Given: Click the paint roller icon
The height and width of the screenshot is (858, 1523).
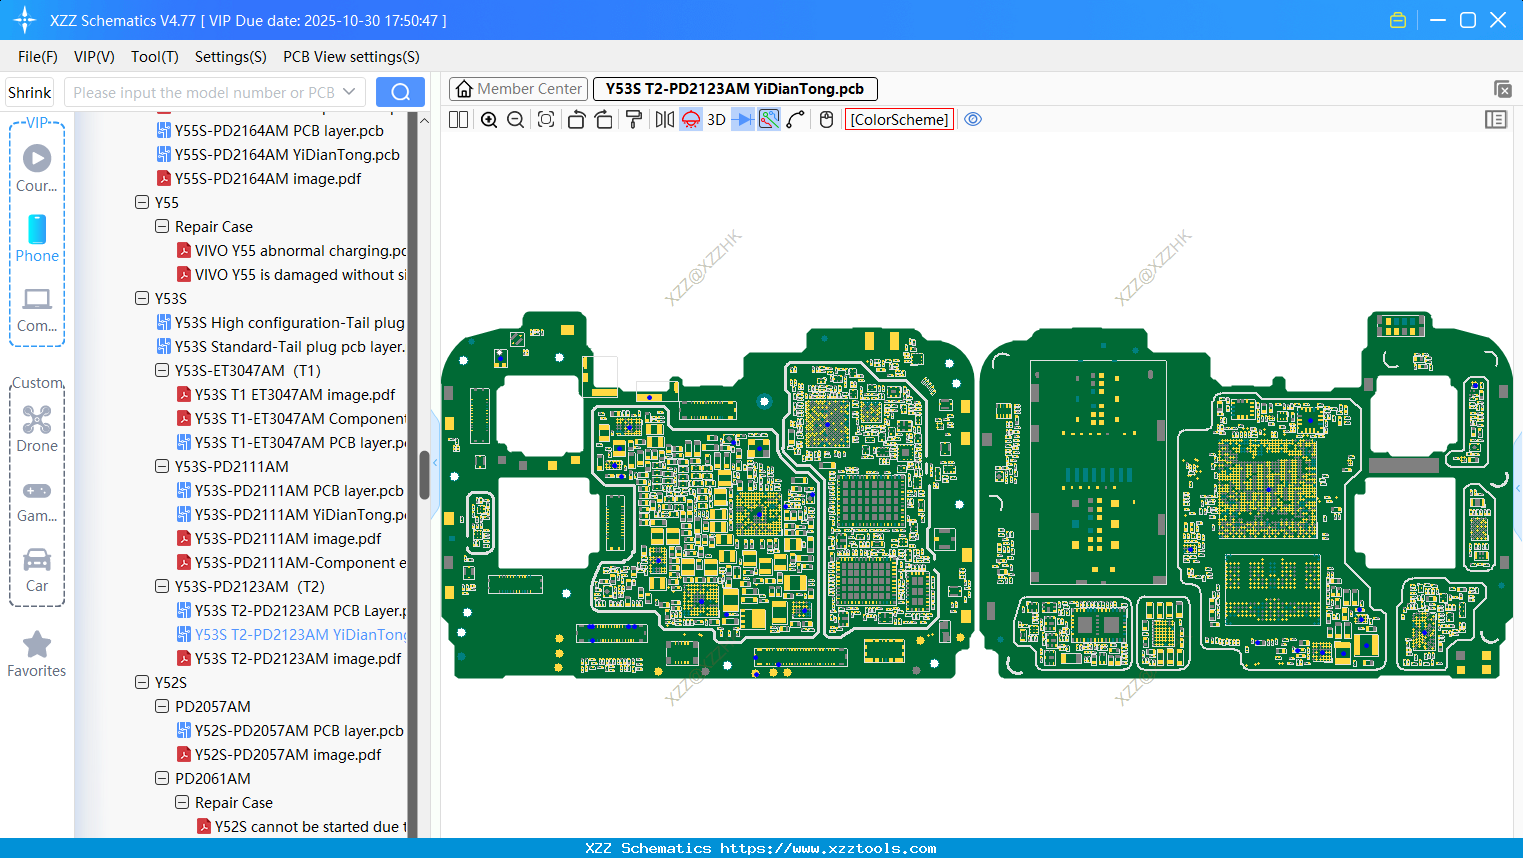Looking at the screenshot, I should (x=634, y=120).
